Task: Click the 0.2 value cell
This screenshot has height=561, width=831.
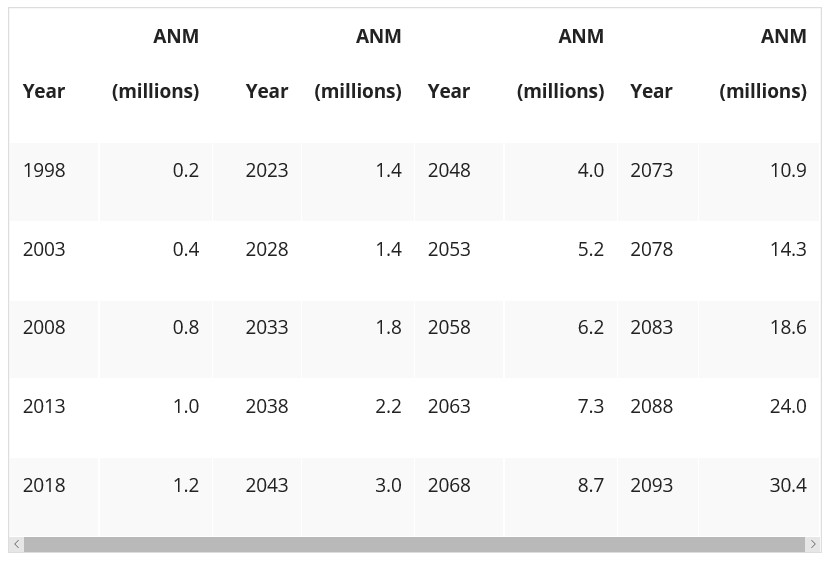Action: click(x=186, y=171)
